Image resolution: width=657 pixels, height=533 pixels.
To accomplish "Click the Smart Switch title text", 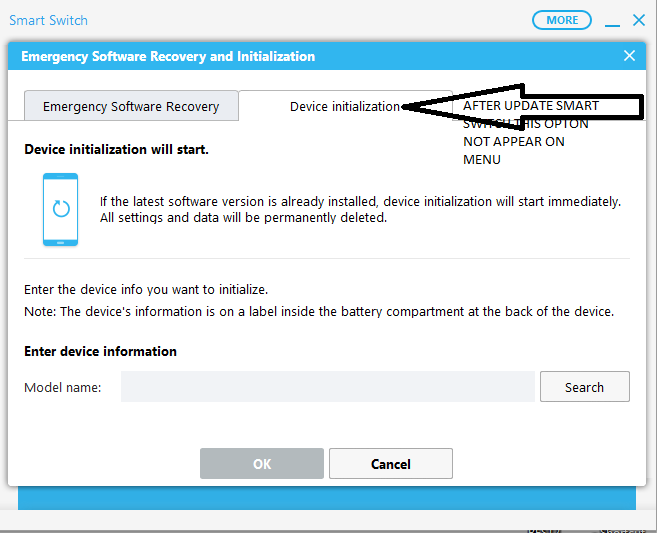I will point(49,20).
